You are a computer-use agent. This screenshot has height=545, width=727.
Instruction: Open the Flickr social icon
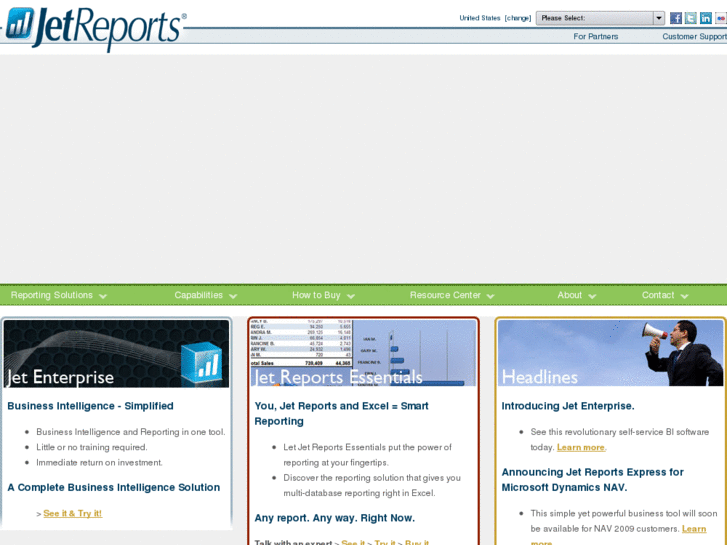point(721,18)
